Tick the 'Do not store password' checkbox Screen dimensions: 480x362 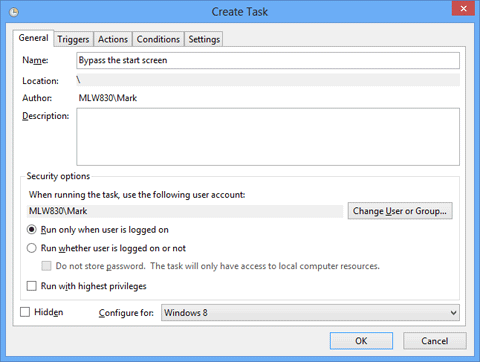pos(46,266)
